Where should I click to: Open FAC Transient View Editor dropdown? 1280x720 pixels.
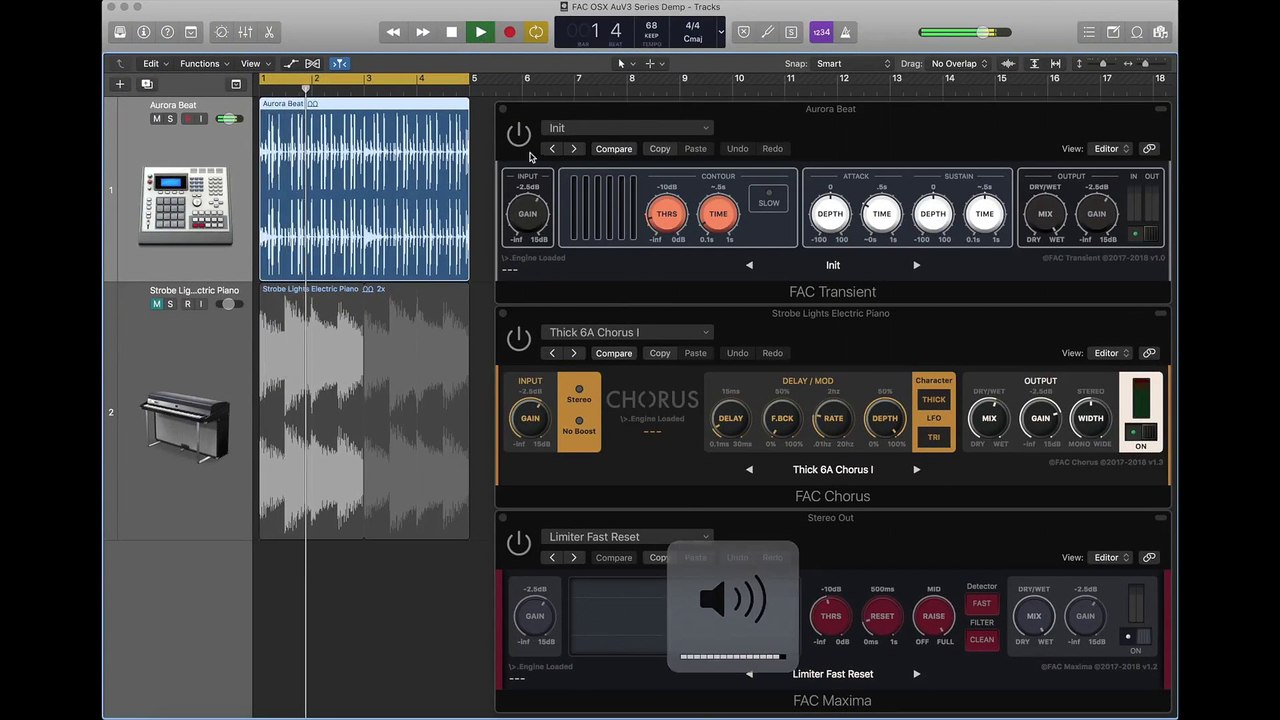pyautogui.click(x=1111, y=149)
